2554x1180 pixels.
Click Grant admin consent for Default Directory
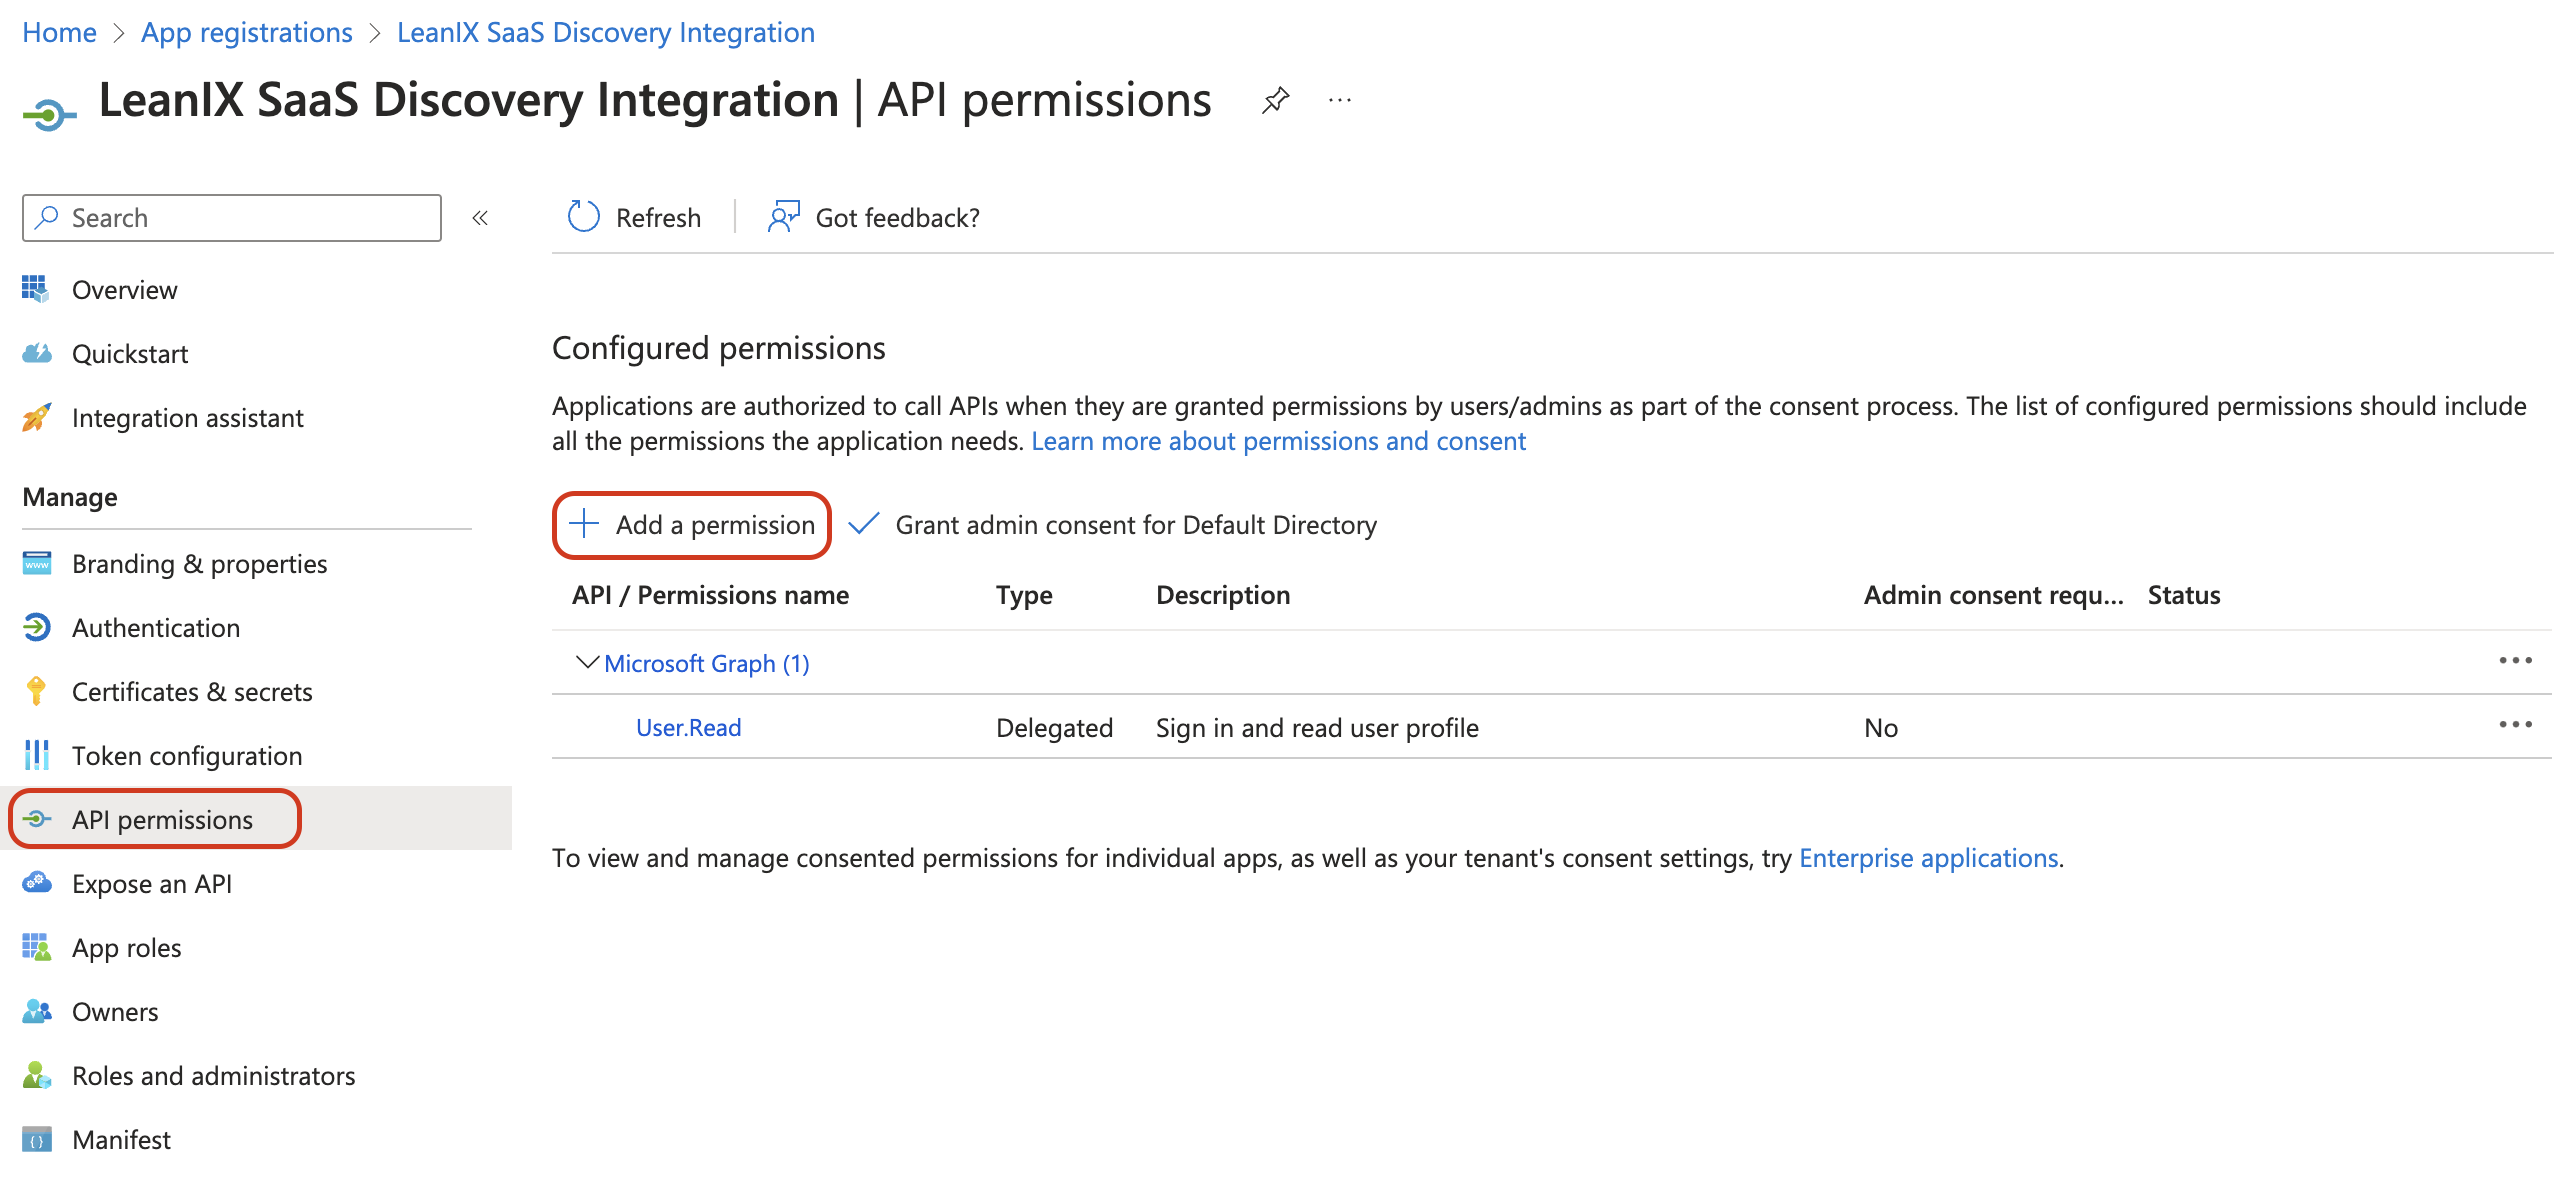[1136, 525]
